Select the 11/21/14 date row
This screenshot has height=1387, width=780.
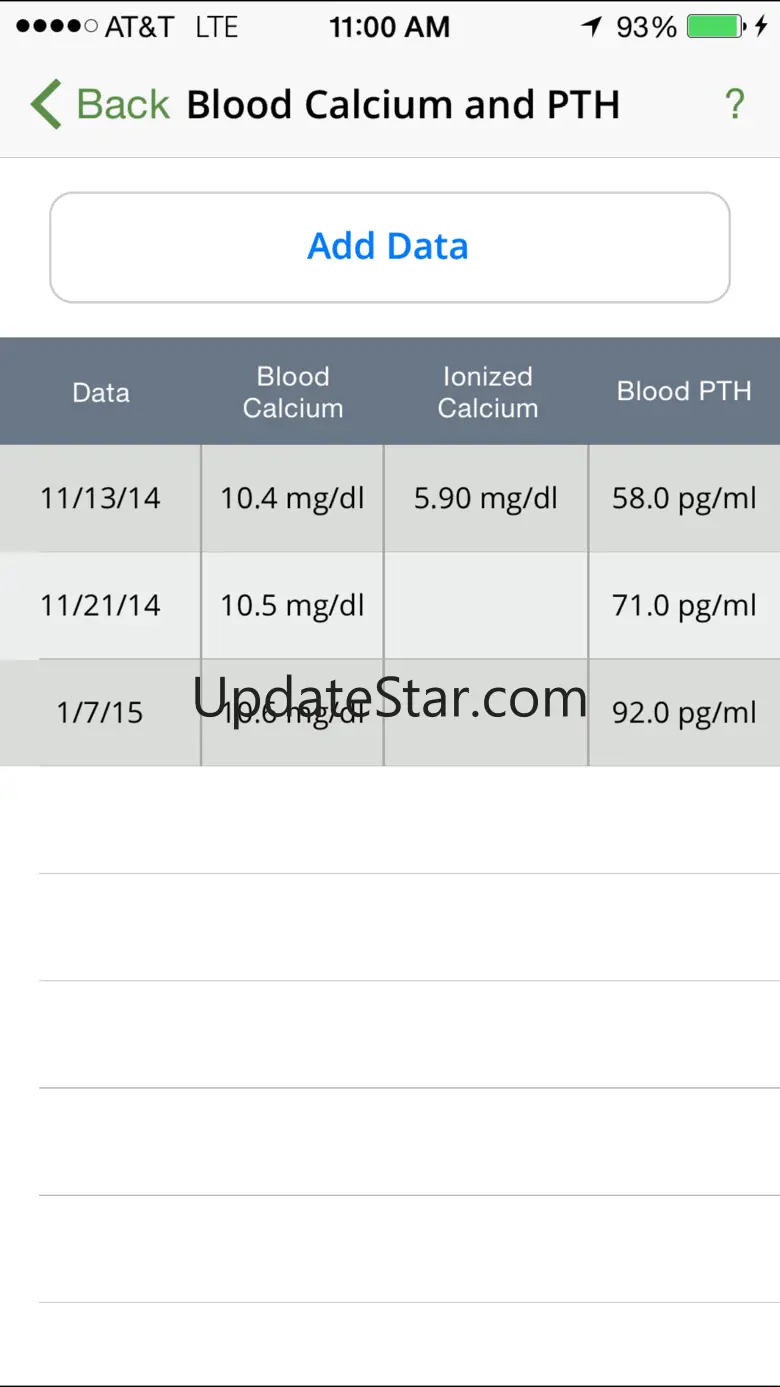click(x=100, y=605)
